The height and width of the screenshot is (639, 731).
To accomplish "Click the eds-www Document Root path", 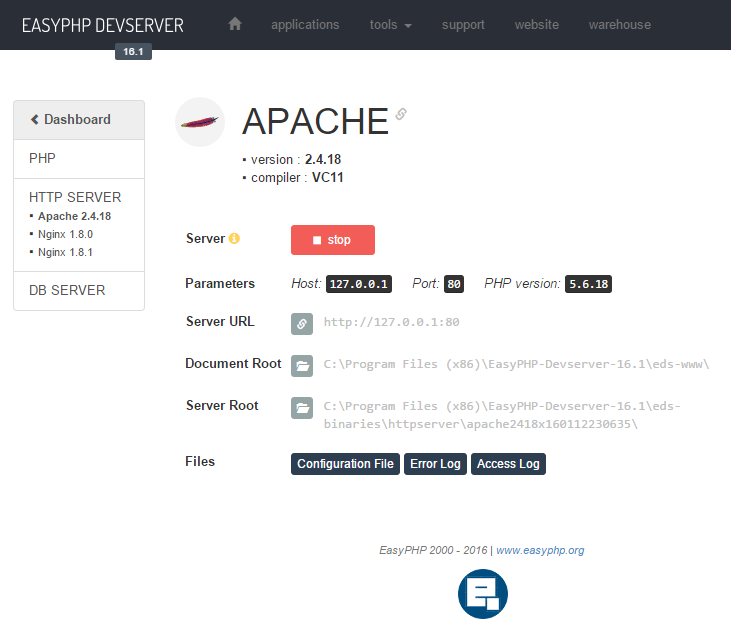I will [x=517, y=364].
